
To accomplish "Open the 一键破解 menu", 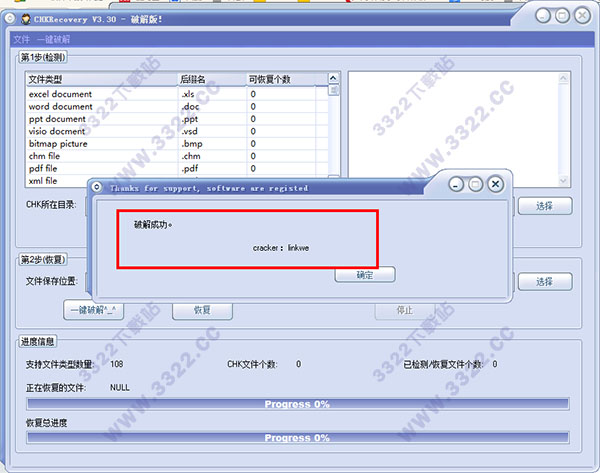I will [54, 39].
